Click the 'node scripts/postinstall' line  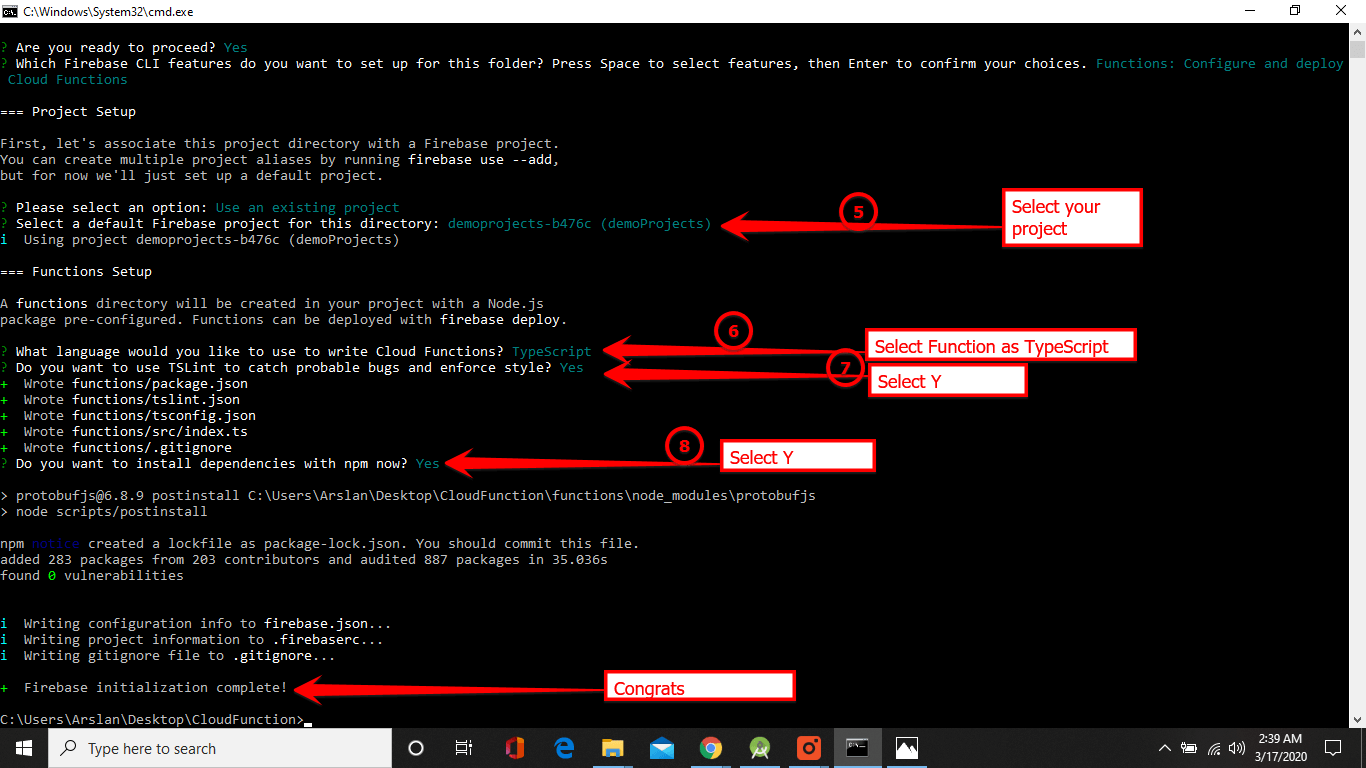pos(104,511)
